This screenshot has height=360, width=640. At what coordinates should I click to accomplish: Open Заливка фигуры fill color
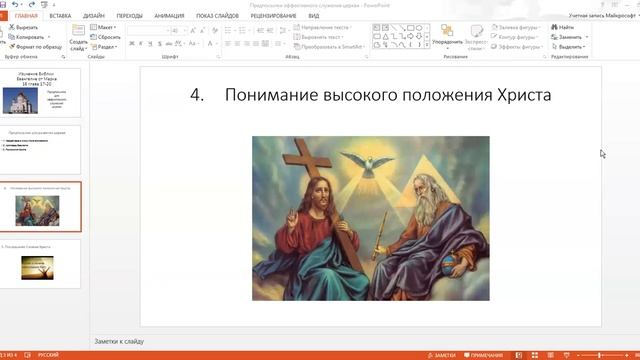click(x=516, y=27)
